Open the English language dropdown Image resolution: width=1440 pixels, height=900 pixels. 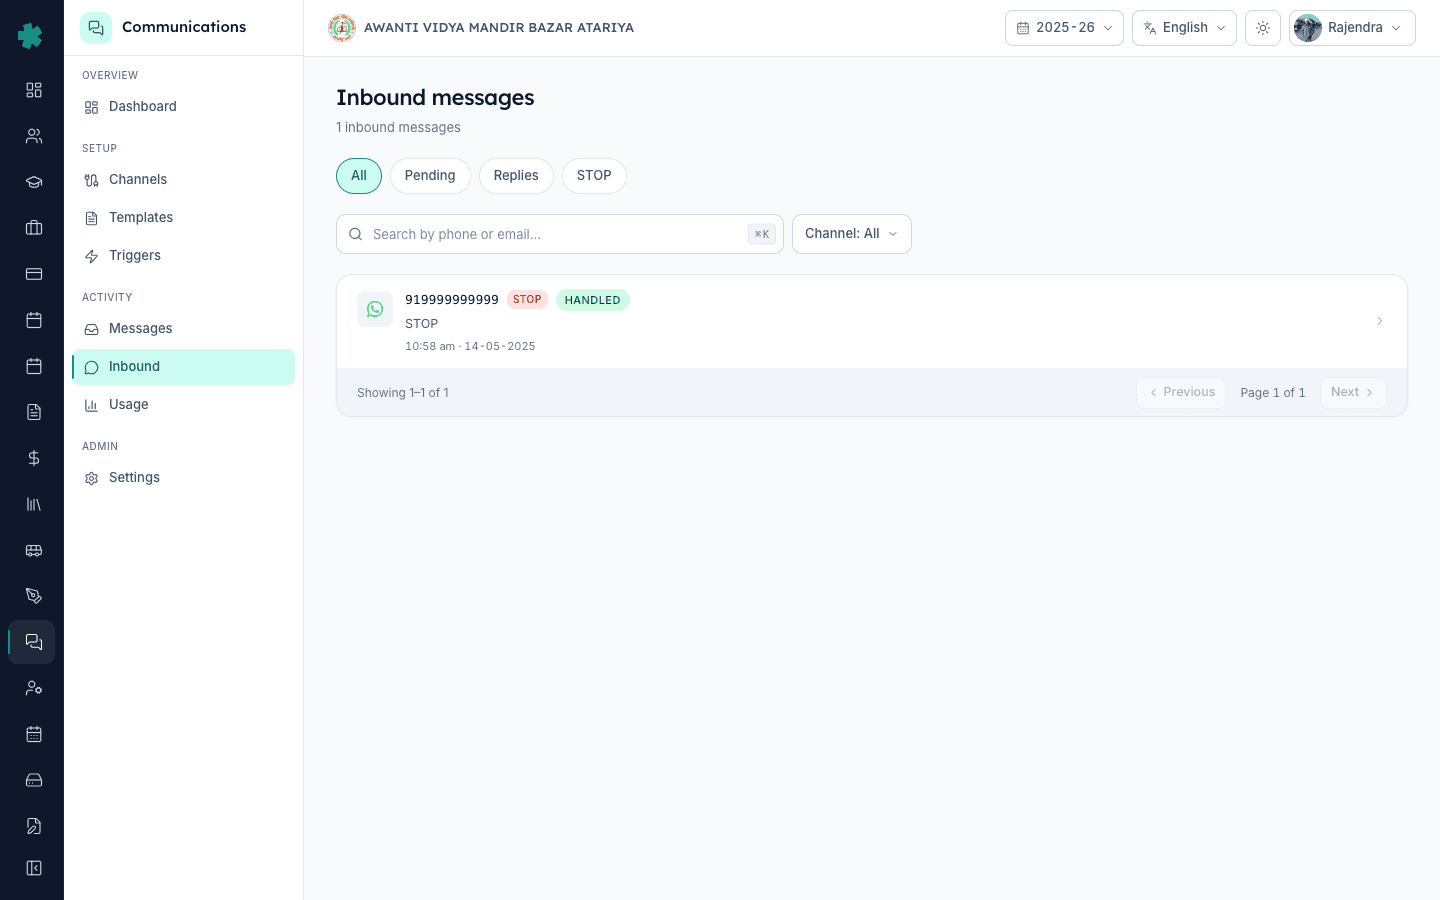click(x=1184, y=28)
